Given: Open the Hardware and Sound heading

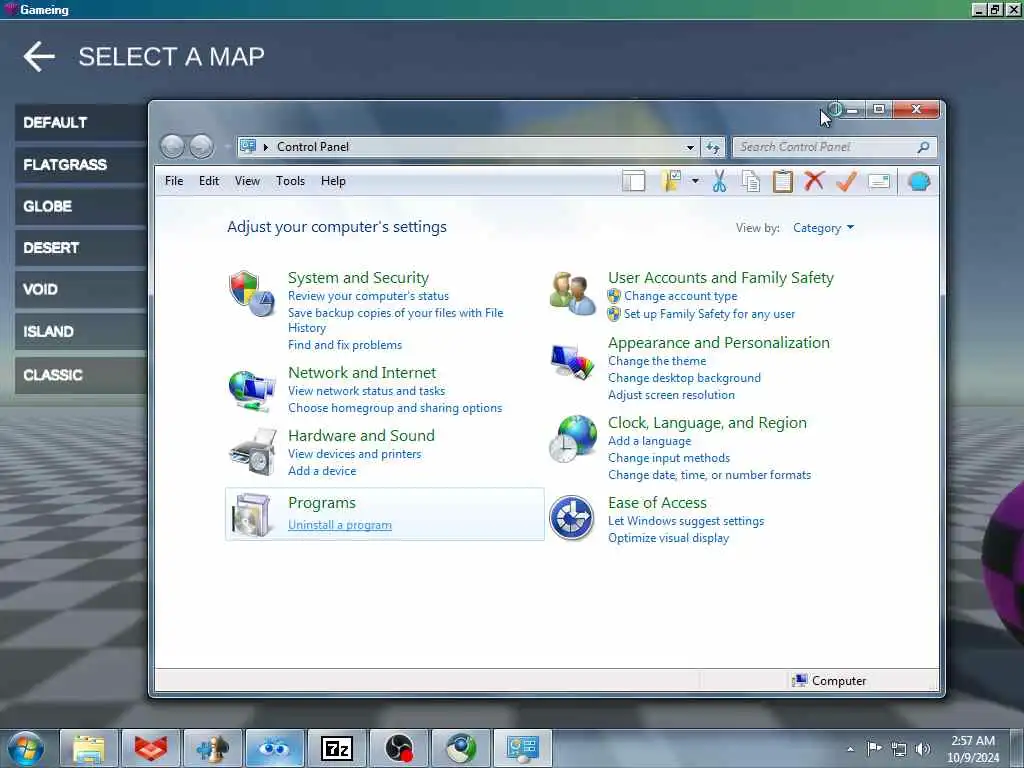Looking at the screenshot, I should pyautogui.click(x=361, y=436).
